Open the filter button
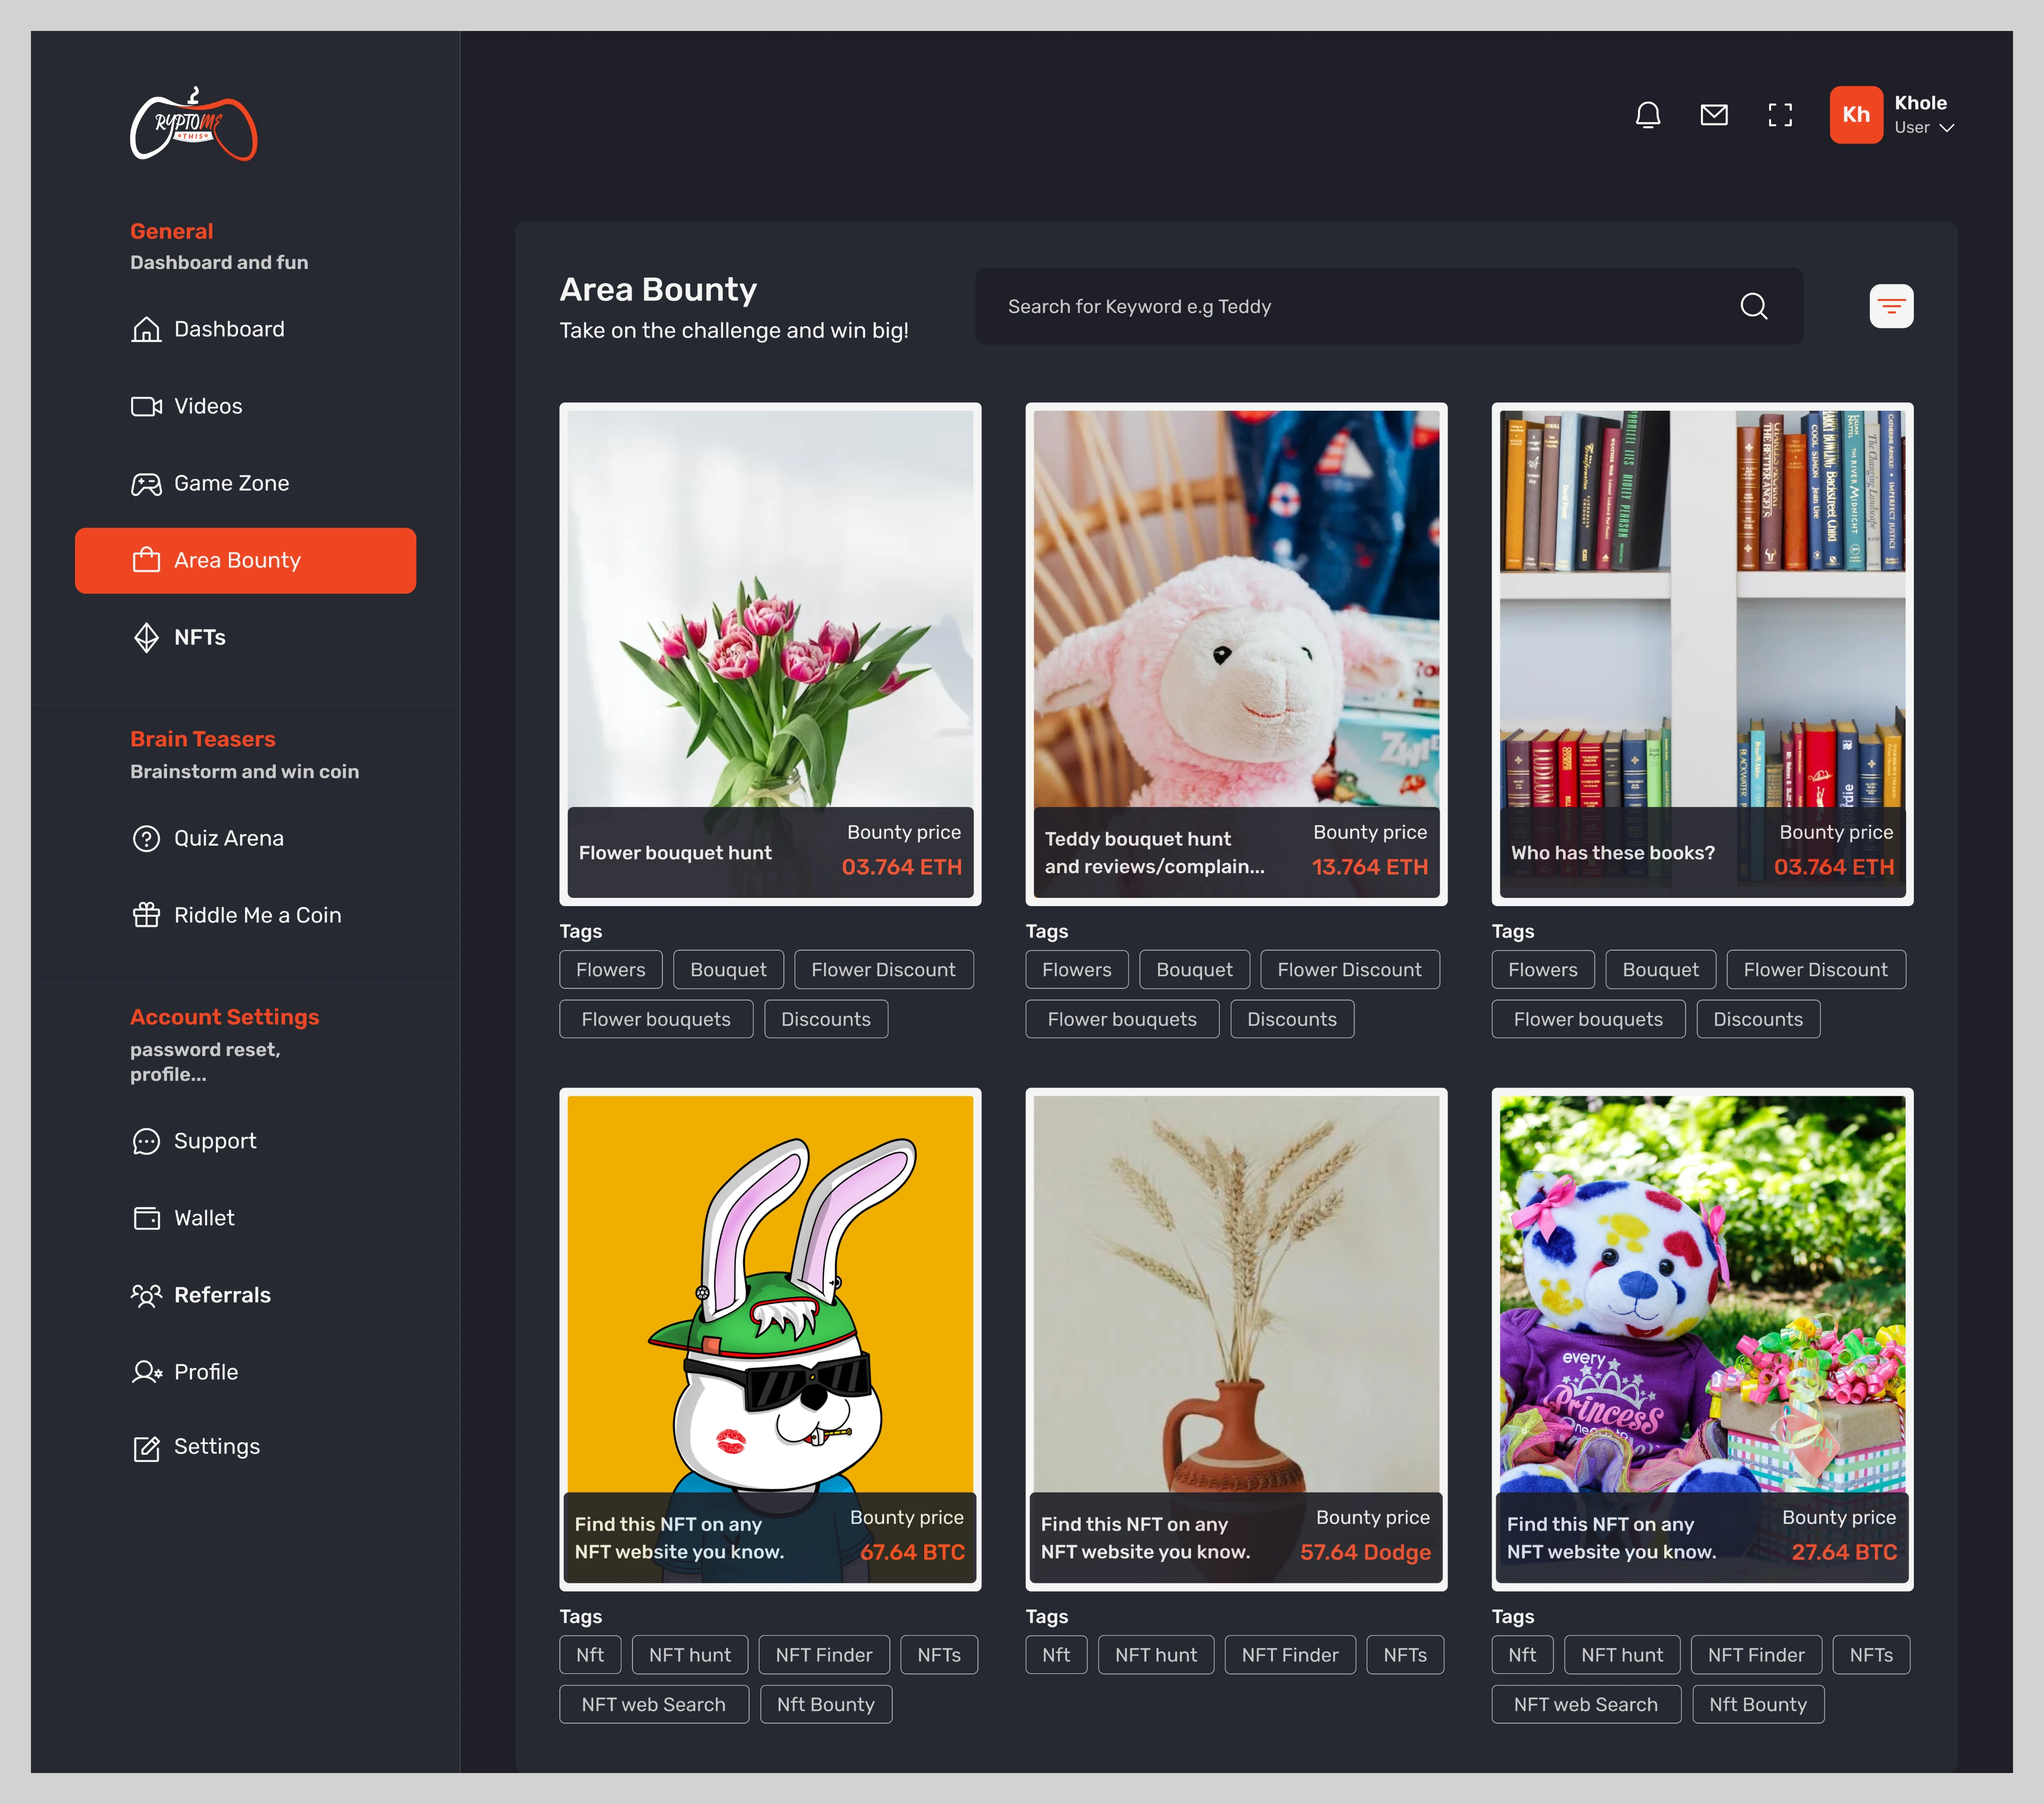The height and width of the screenshot is (1804, 2044). [1890, 306]
